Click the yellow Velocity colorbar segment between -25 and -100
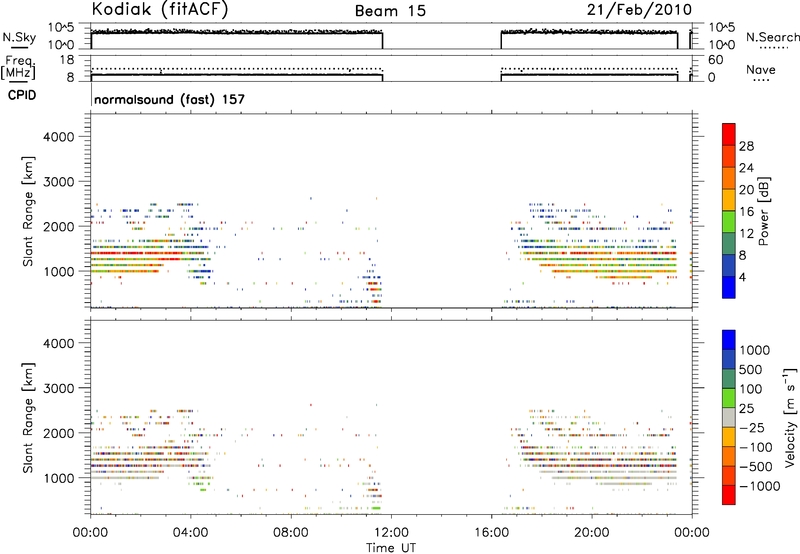800x554 pixels. [729, 437]
